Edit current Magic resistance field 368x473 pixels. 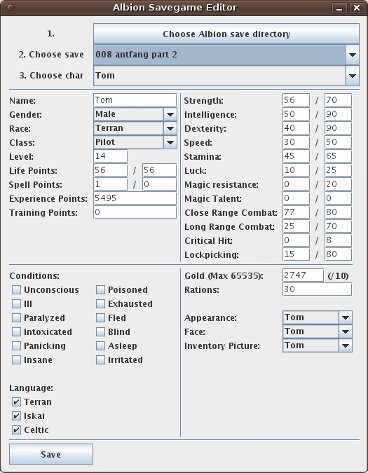tap(296, 184)
